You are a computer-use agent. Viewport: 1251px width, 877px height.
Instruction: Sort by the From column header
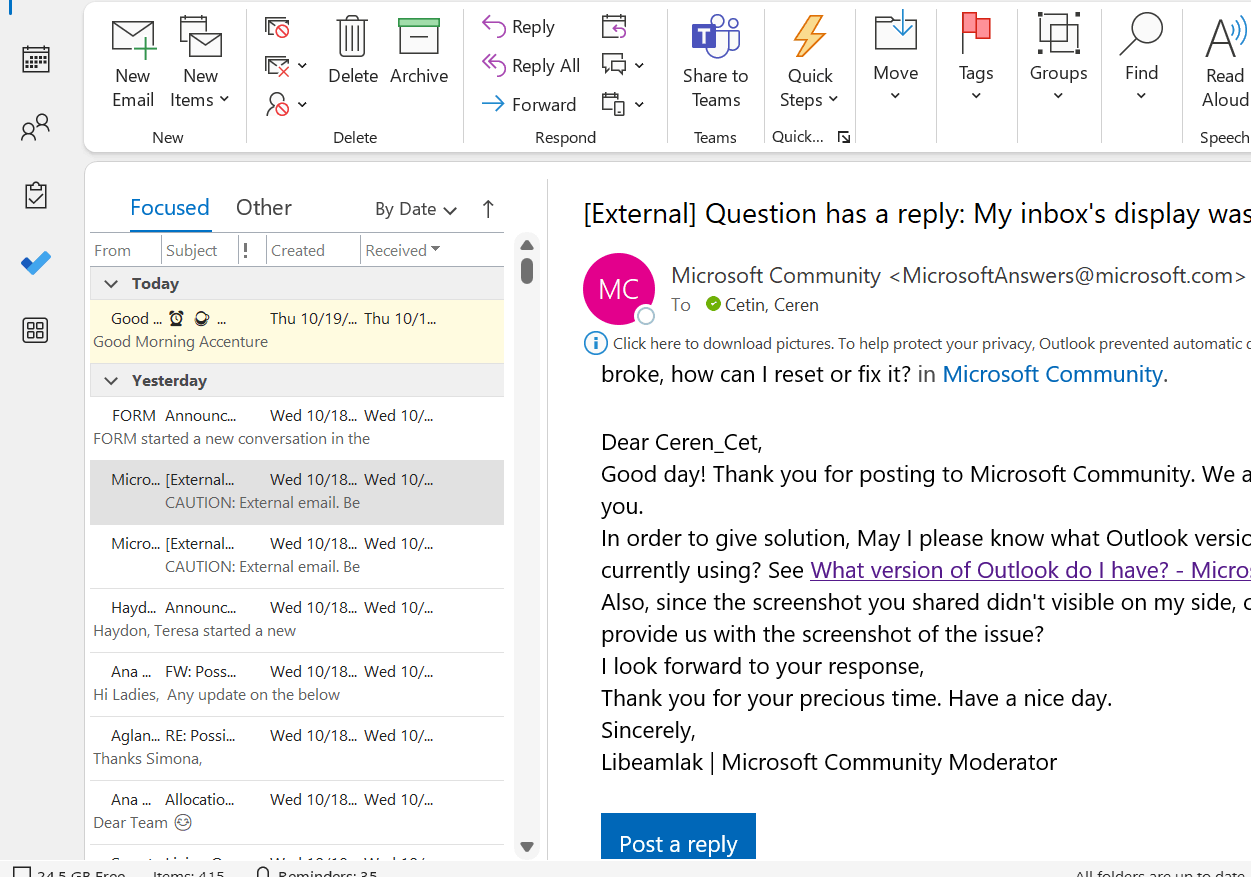pos(125,251)
